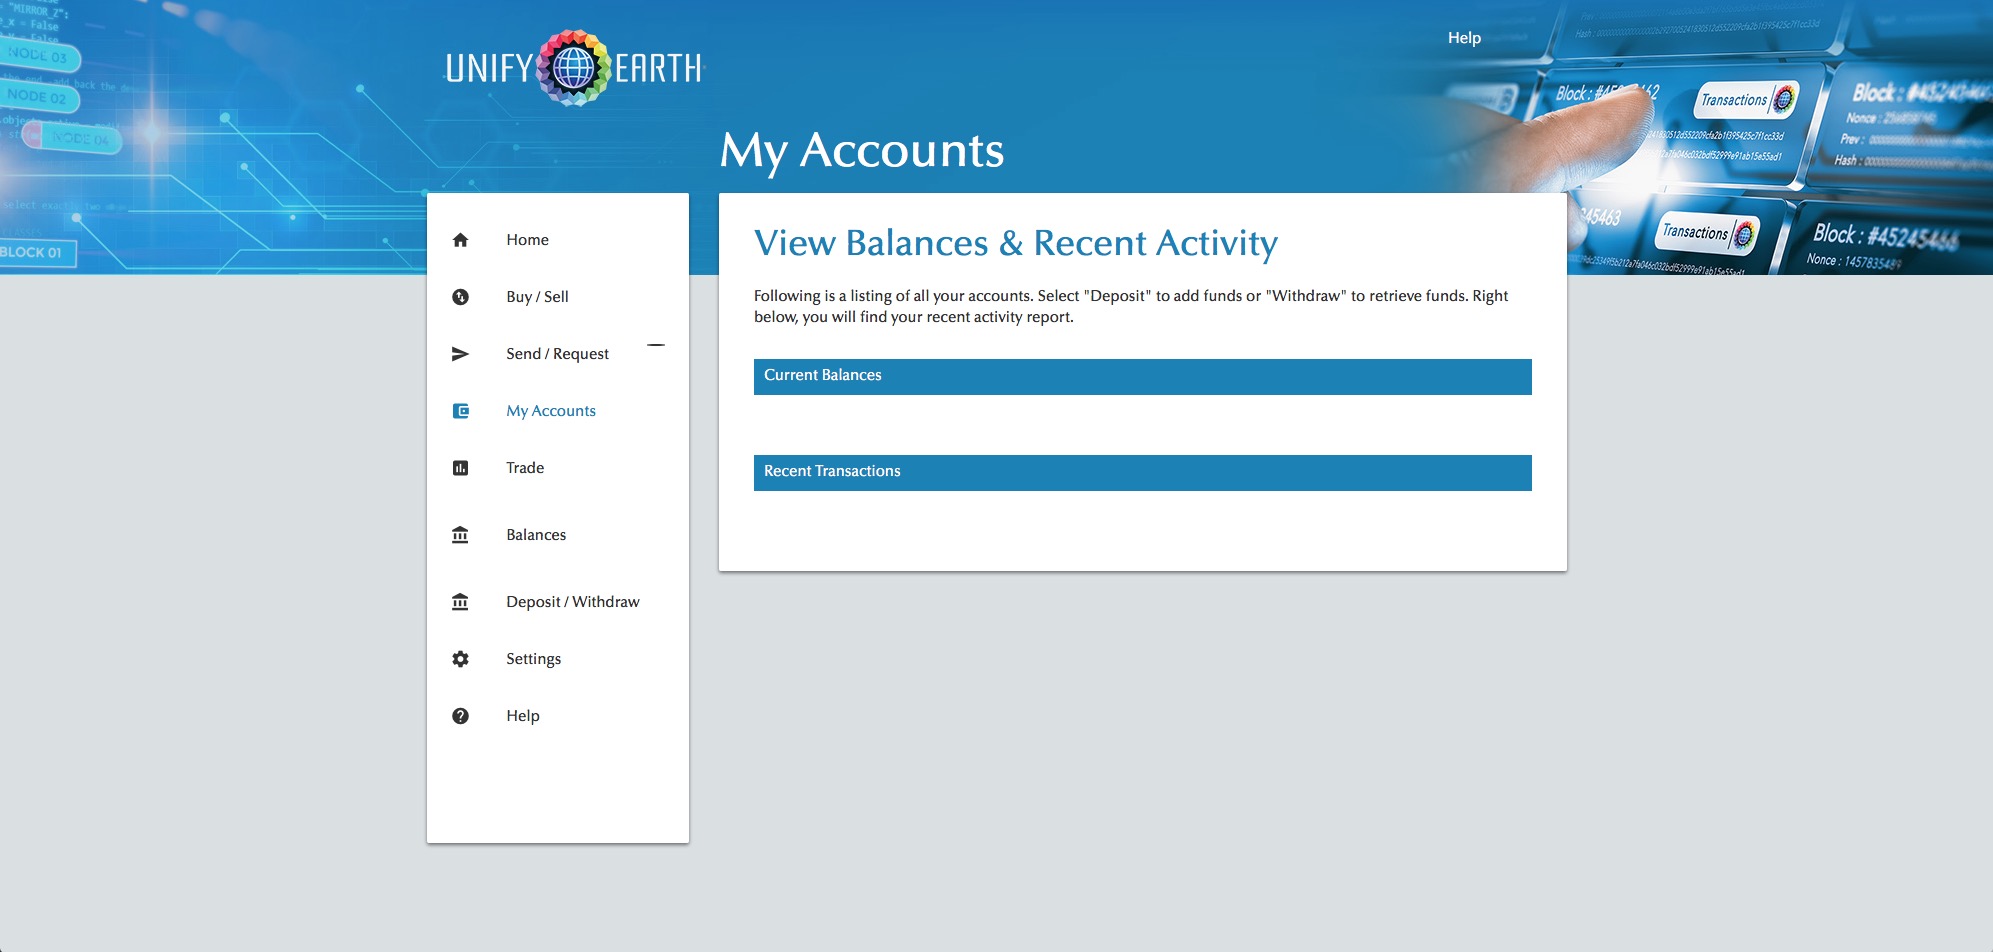The width and height of the screenshot is (1993, 952).
Task: Click the View Balances & Recent Activity heading
Action: tap(1016, 243)
